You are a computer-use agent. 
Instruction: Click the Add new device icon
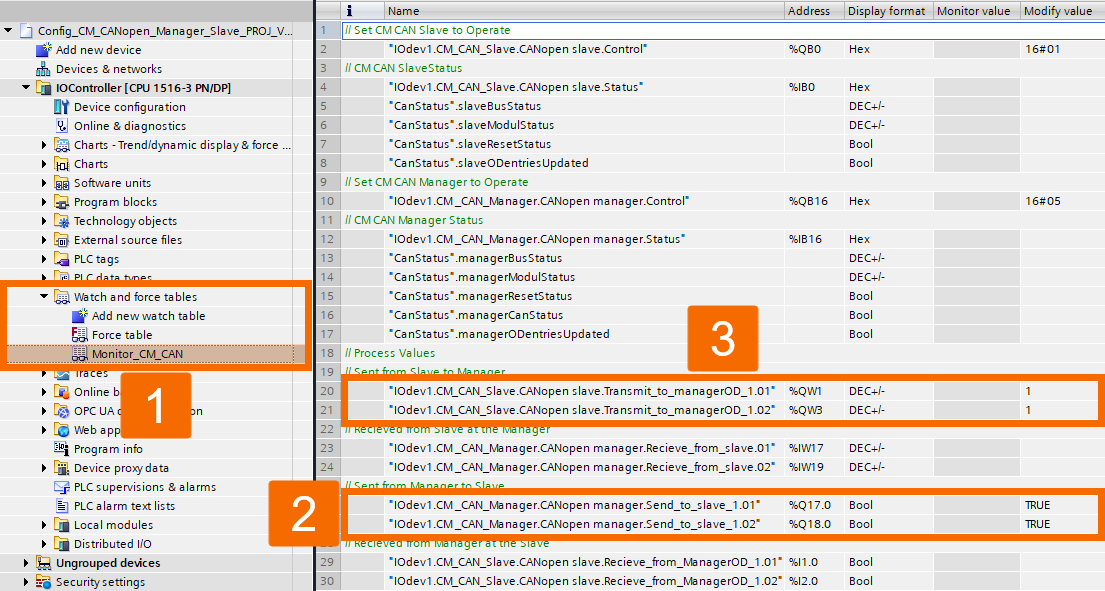click(x=44, y=49)
